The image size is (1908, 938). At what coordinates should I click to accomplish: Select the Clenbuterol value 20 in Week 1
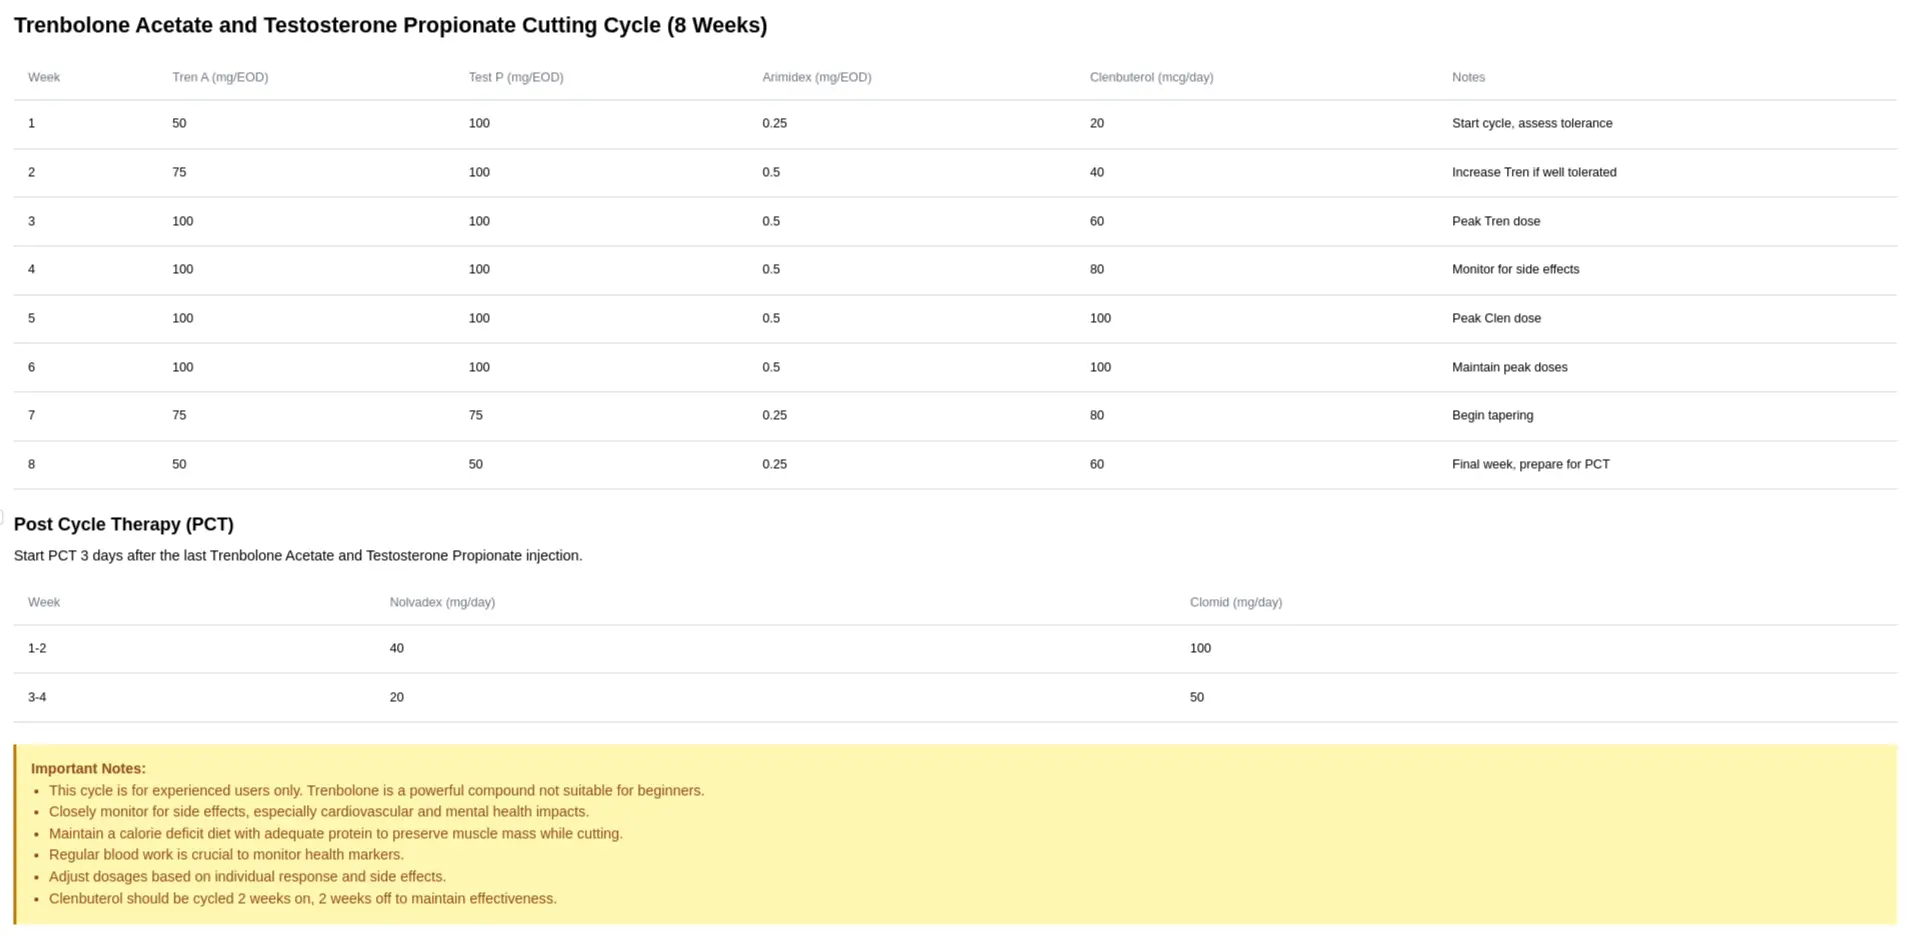(1097, 123)
